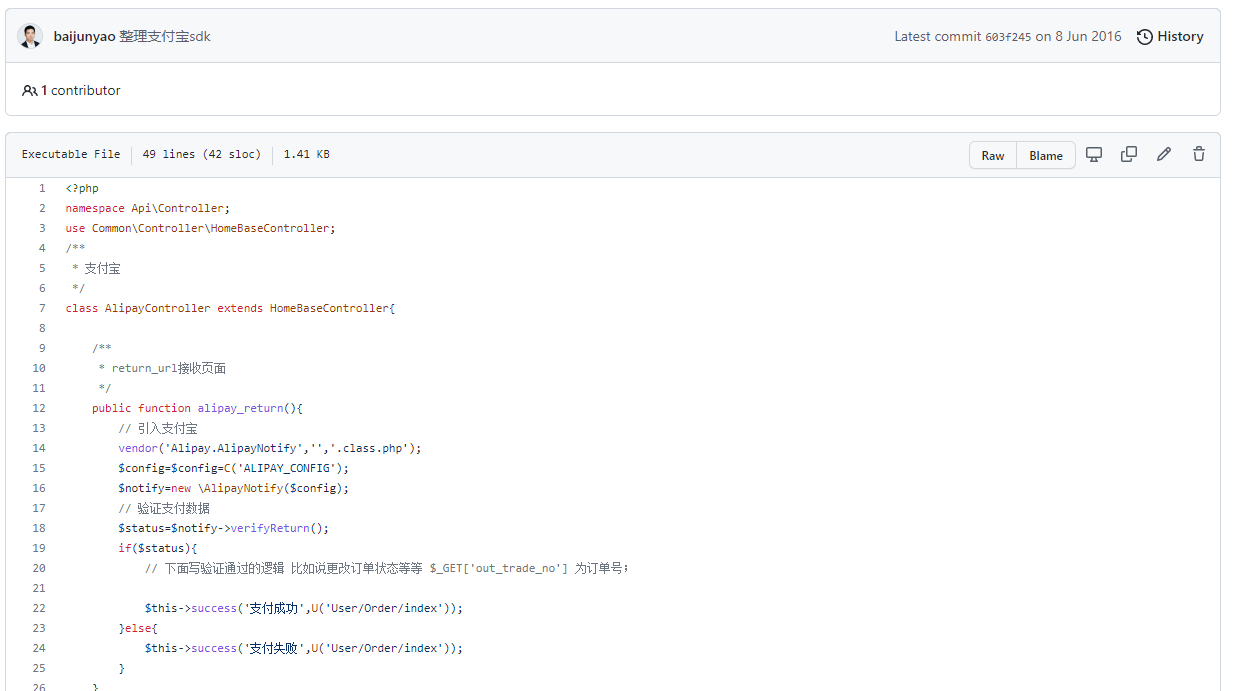
Task: Click the 'class AlipayController extends' line
Action: tap(231, 308)
